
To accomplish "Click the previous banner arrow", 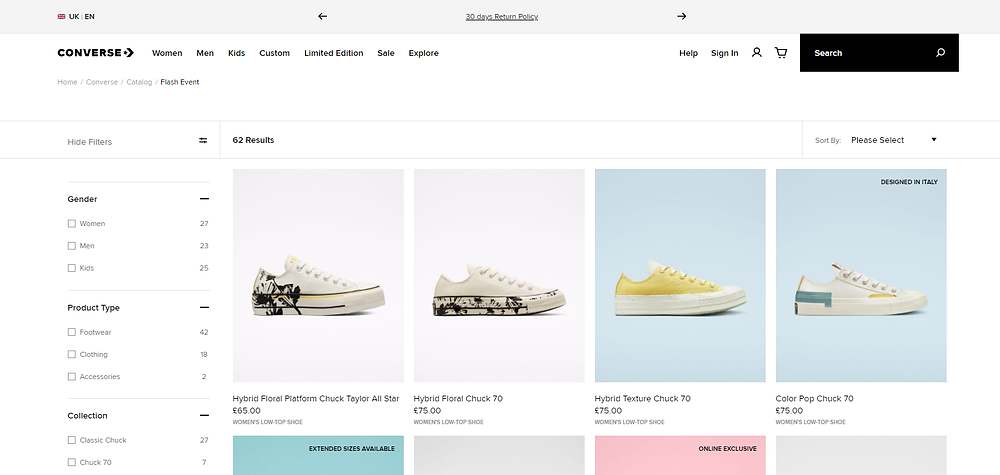I will pyautogui.click(x=323, y=17).
